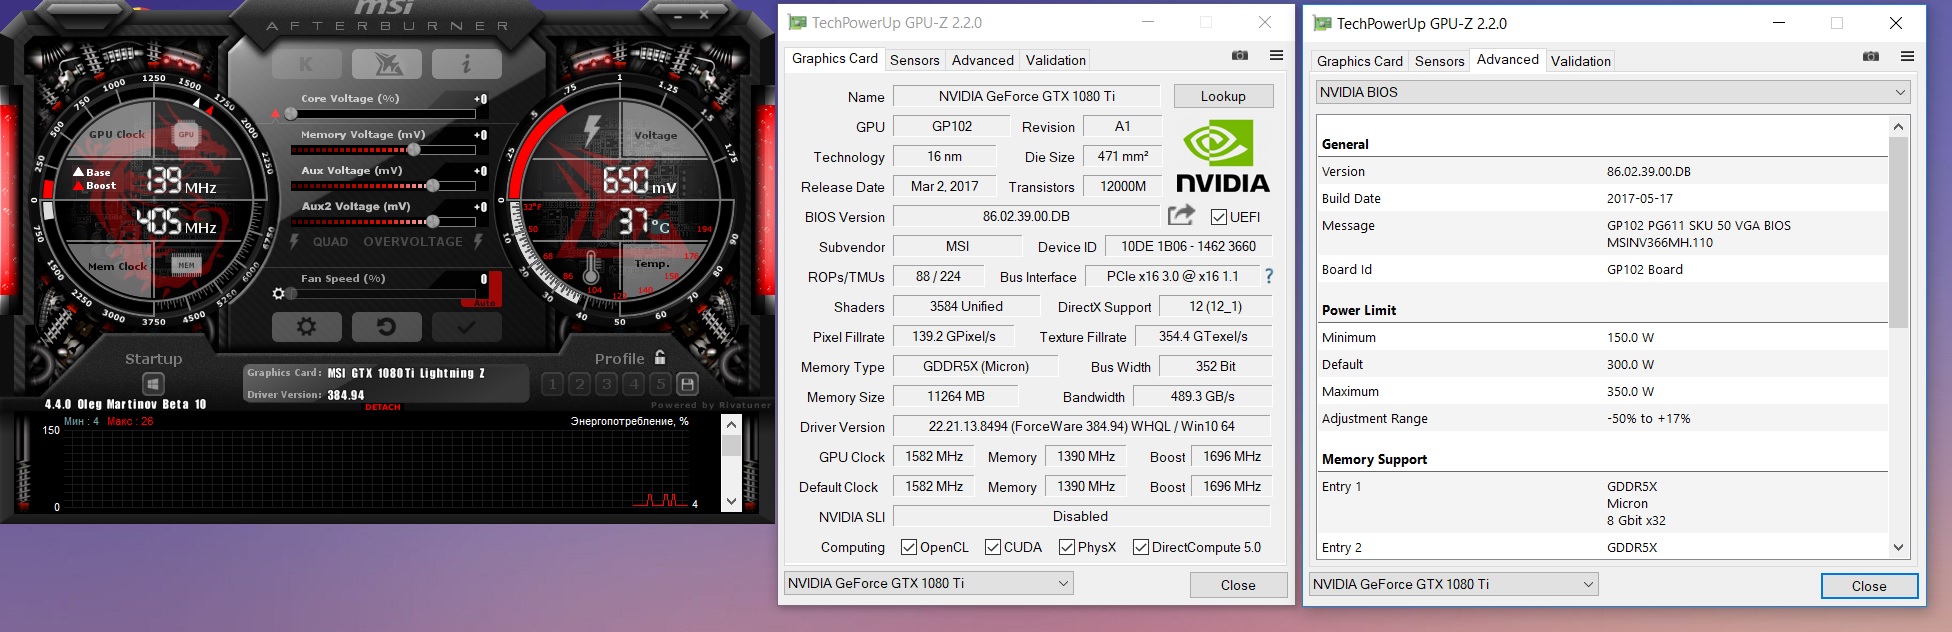Select profile slot 1 in Afterburner
Image resolution: width=1952 pixels, height=632 pixels.
point(553,384)
